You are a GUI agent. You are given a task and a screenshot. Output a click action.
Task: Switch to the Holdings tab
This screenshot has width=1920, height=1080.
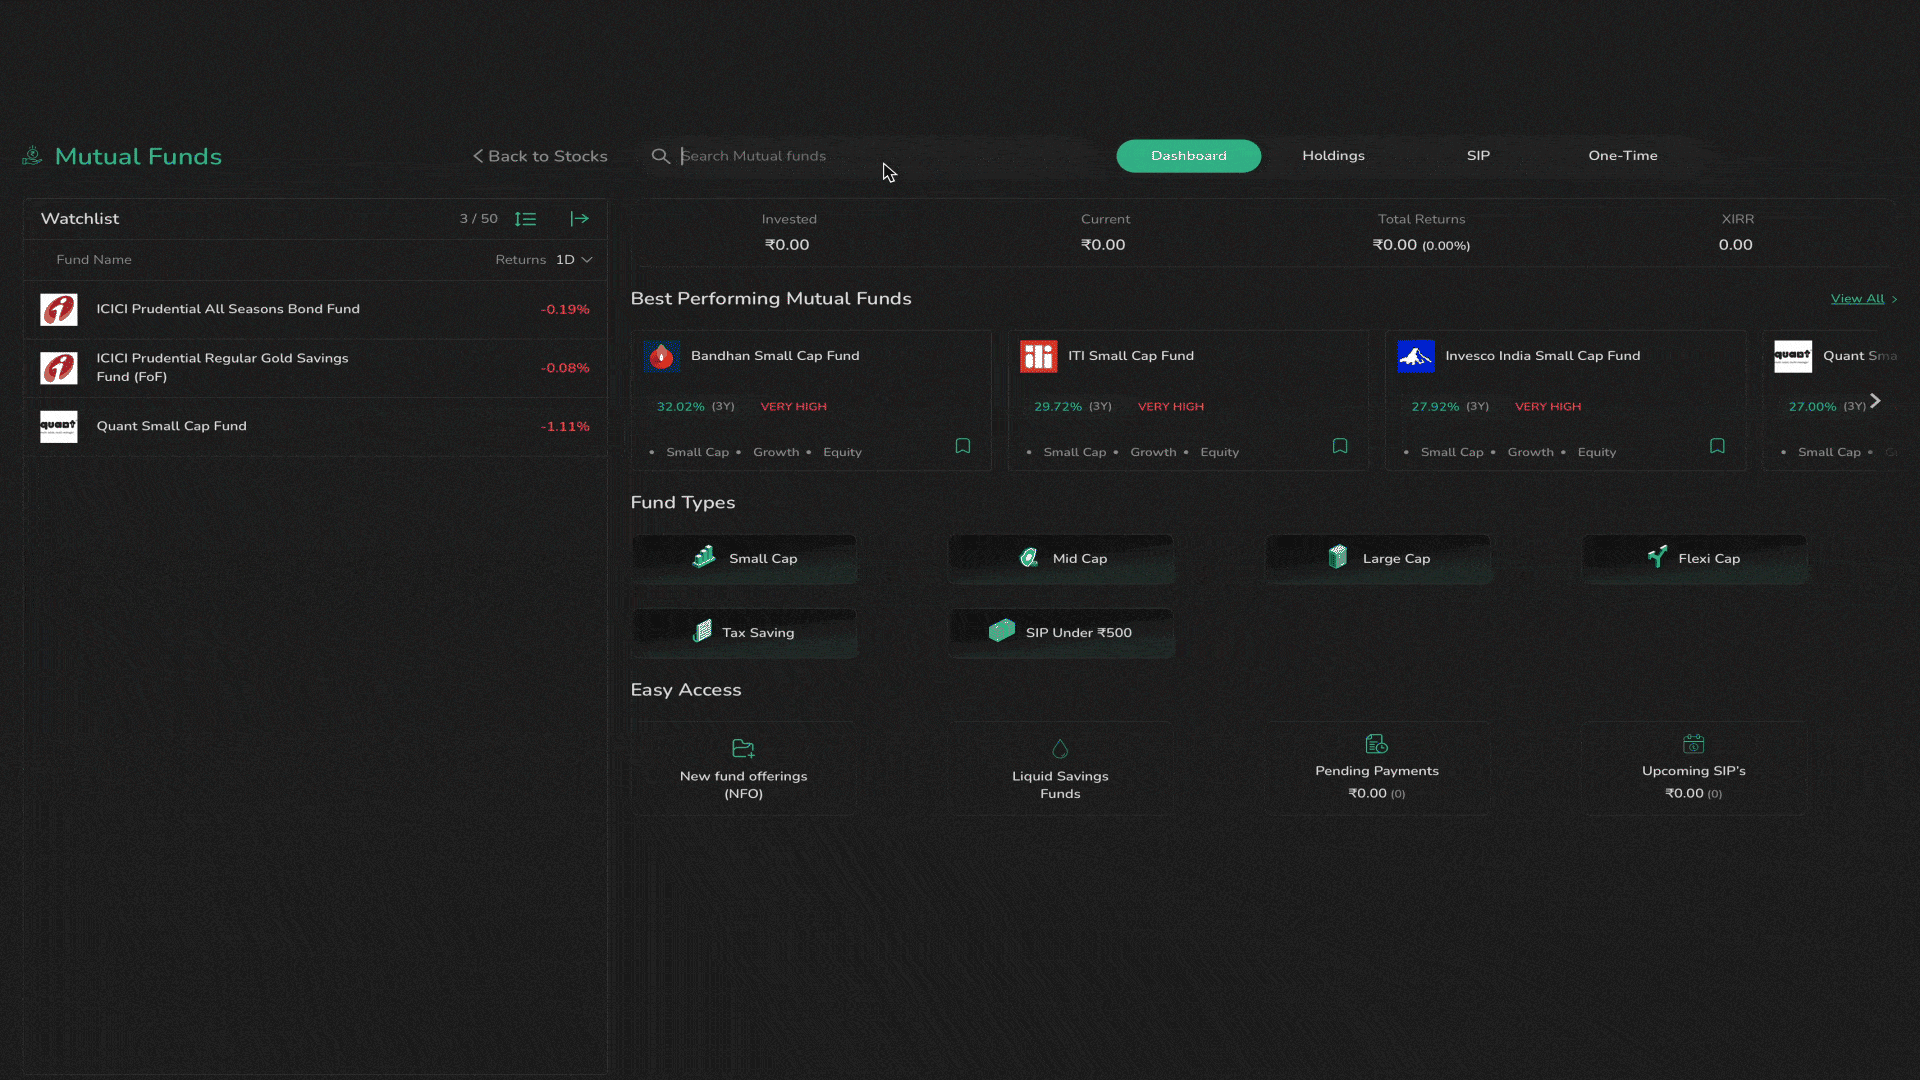pyautogui.click(x=1333, y=156)
